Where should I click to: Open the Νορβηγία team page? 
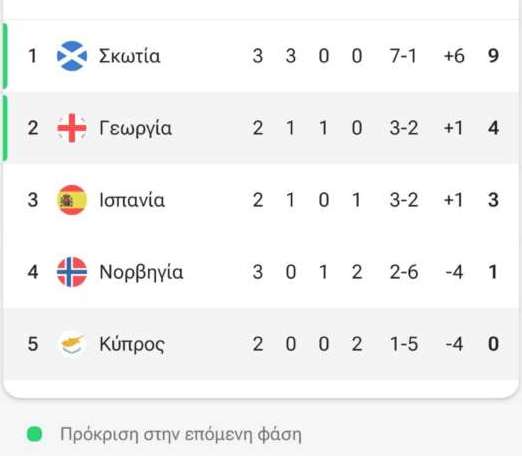[141, 273]
